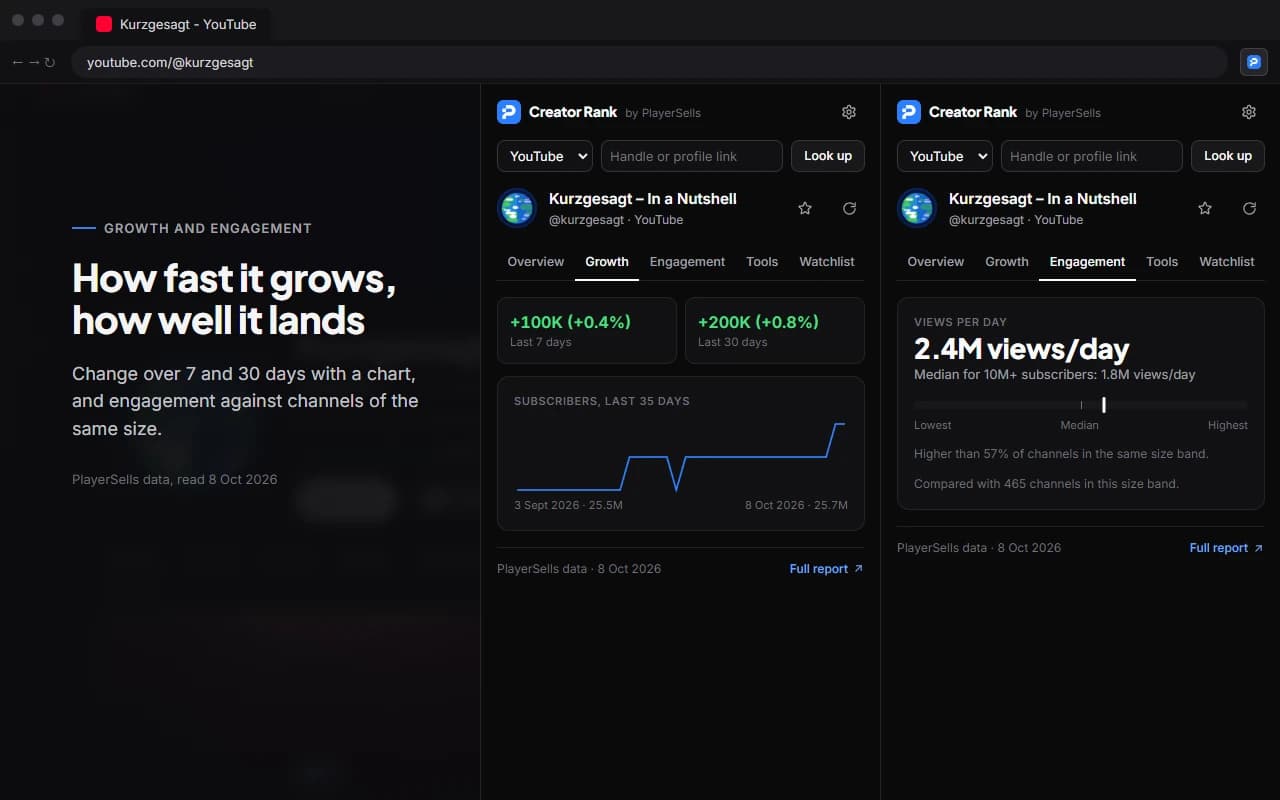Screen dimensions: 1280x800
Task: Click 'VIEWS PER DAY' card heading
Action: 960,322
